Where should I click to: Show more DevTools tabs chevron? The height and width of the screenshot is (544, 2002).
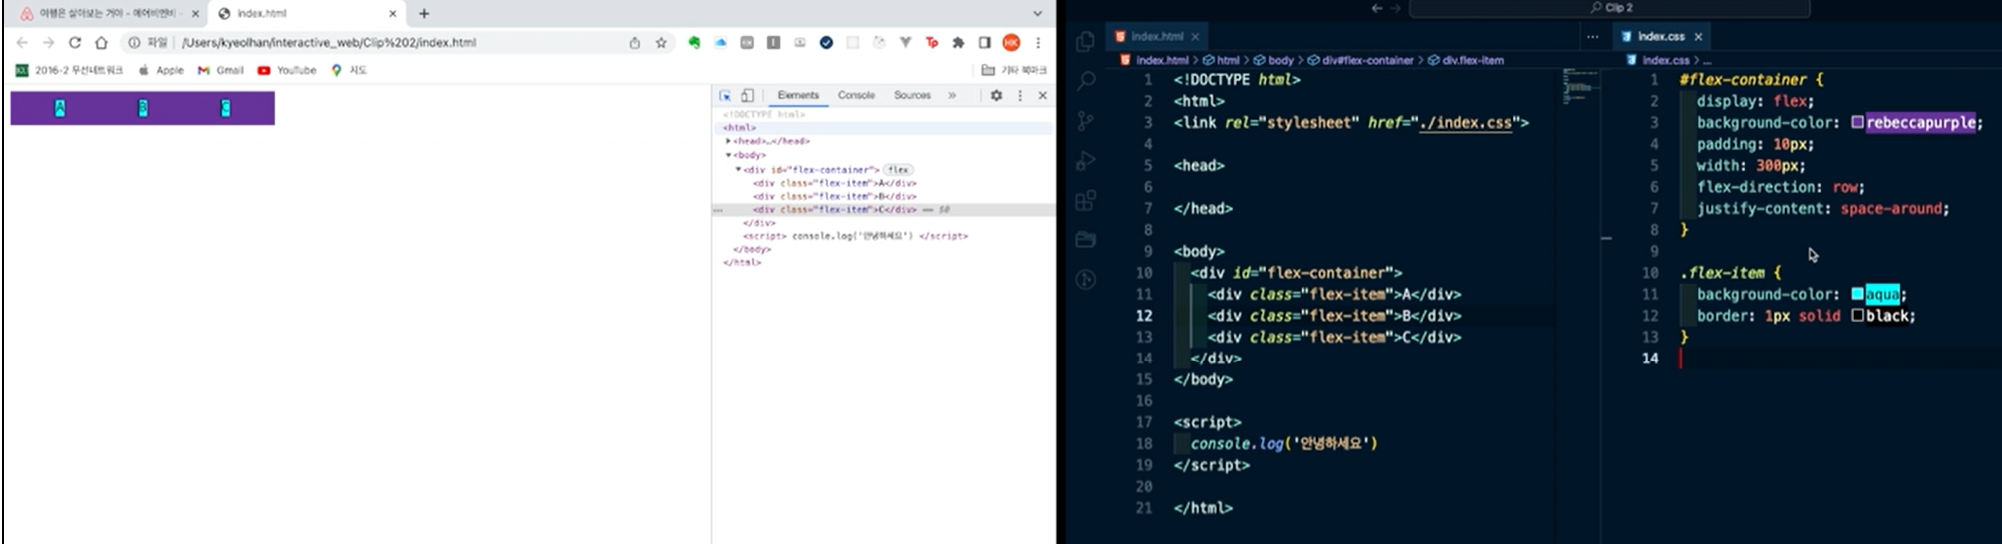coord(952,95)
